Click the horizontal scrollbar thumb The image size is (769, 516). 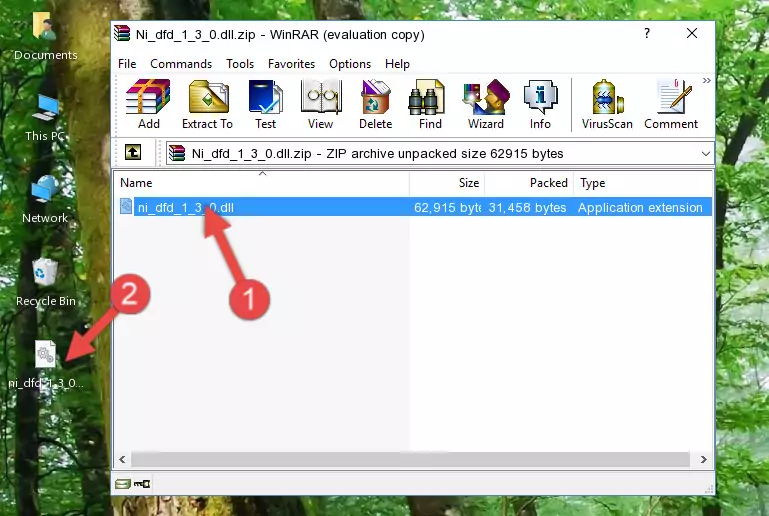click(x=410, y=459)
